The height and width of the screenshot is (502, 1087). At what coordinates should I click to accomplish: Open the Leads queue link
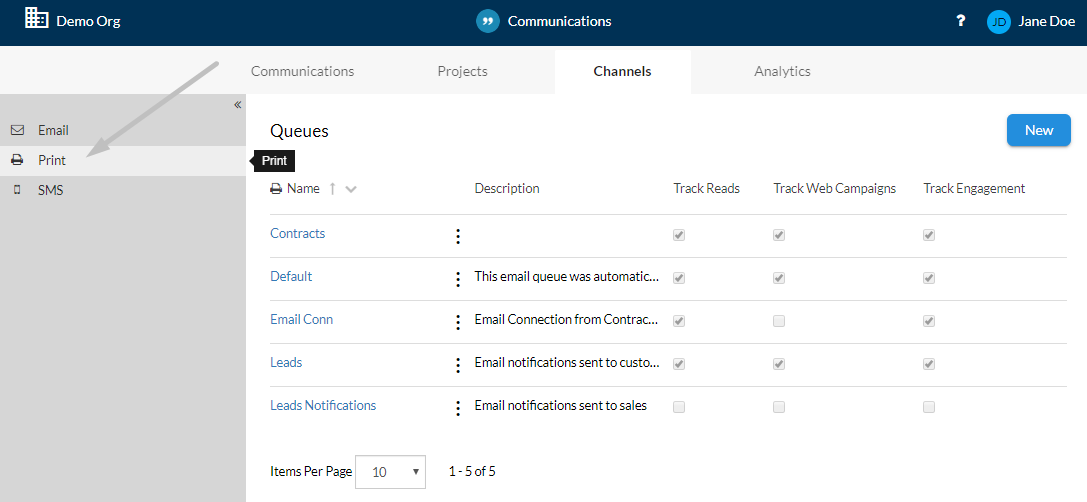click(286, 363)
